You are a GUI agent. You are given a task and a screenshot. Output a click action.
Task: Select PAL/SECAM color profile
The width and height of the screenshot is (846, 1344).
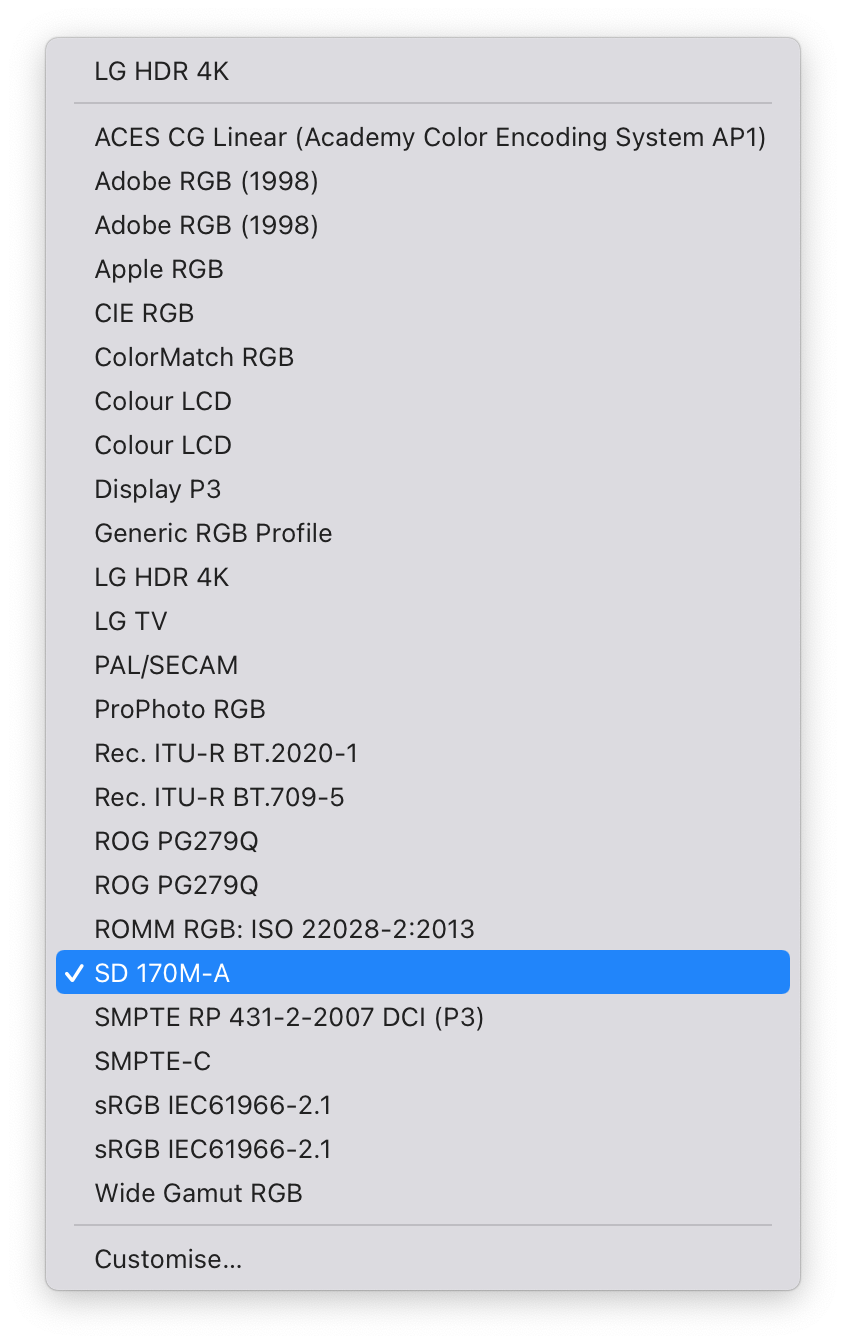166,665
